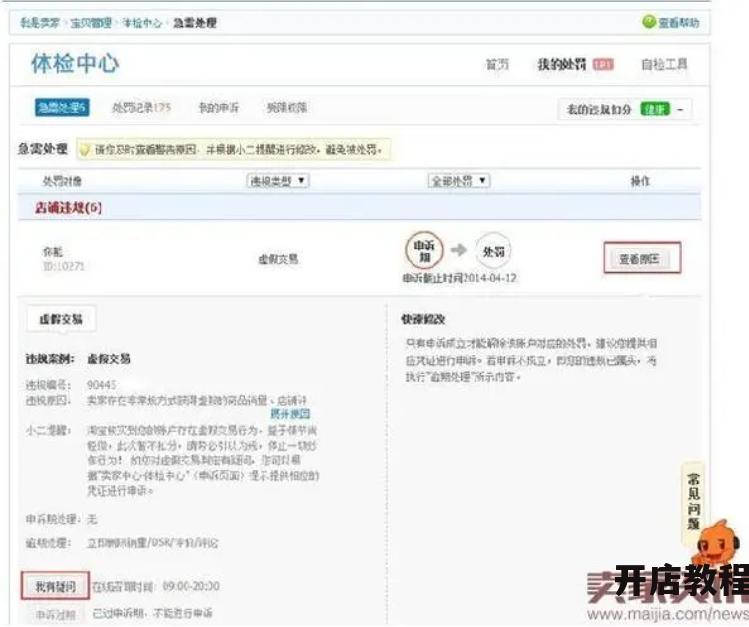The width and height of the screenshot is (749, 627).
Task: Open 我的处罚 in the top navigation
Action: tap(562, 64)
